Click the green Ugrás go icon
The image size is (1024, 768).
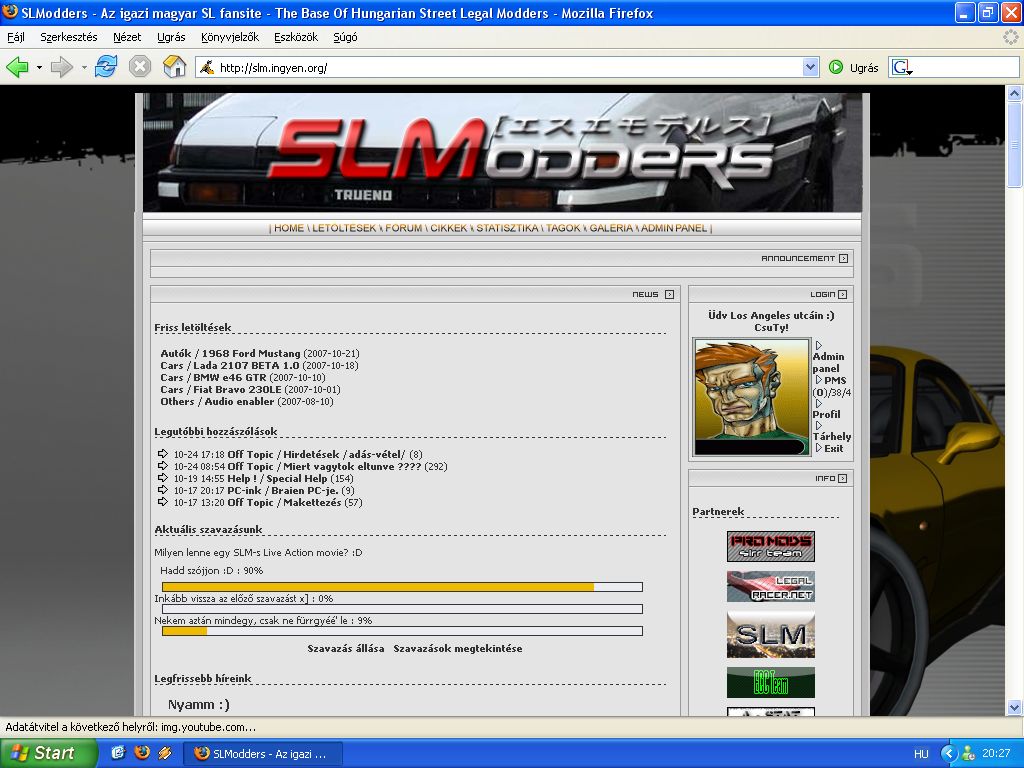point(836,67)
